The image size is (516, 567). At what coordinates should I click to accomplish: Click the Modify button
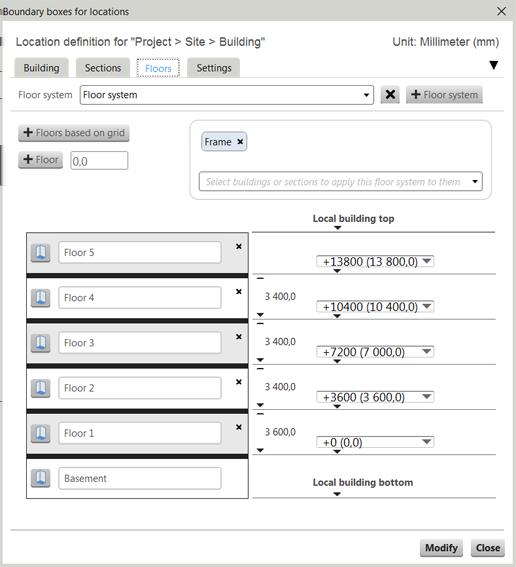pyautogui.click(x=441, y=548)
